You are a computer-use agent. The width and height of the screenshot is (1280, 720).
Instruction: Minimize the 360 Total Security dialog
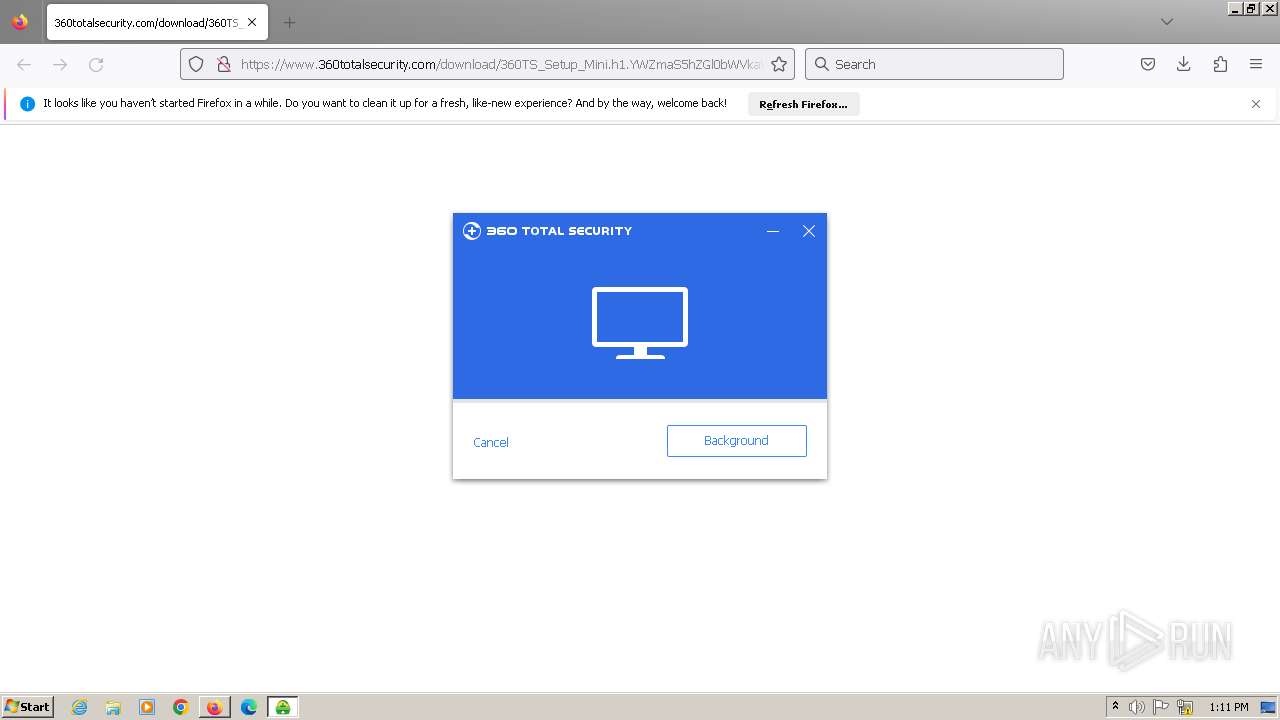(x=773, y=231)
